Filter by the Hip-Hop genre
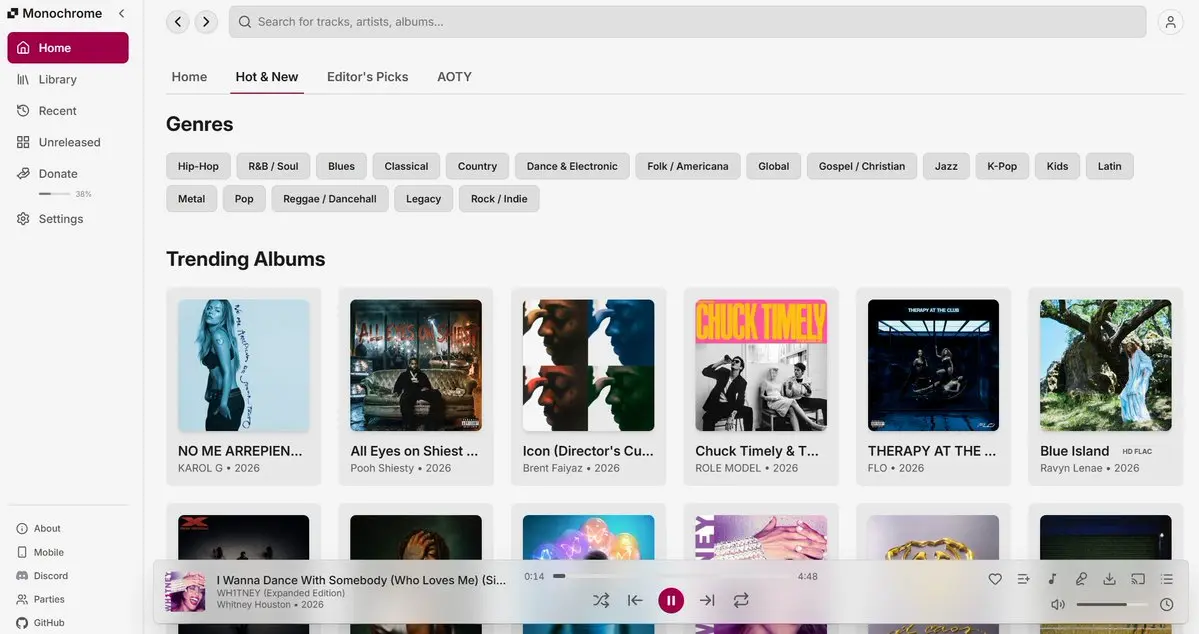The image size is (1199, 634). pyautogui.click(x=198, y=166)
